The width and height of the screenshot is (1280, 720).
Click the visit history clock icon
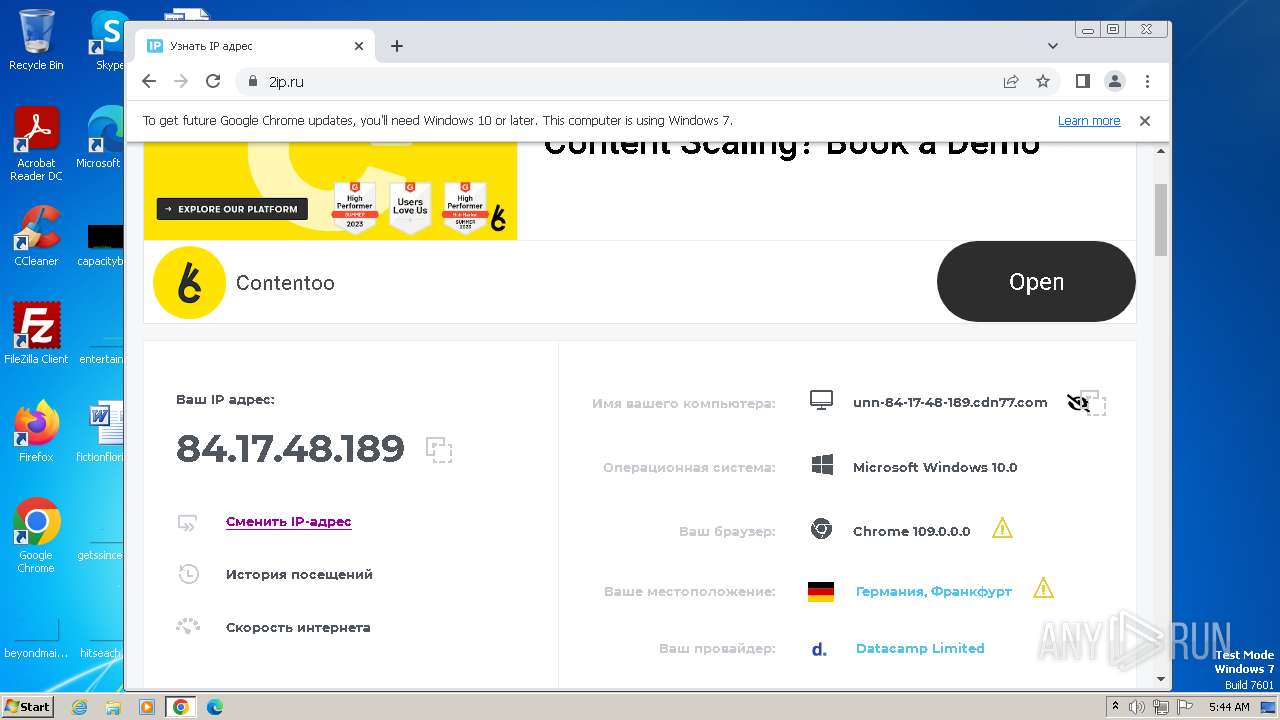coord(188,574)
